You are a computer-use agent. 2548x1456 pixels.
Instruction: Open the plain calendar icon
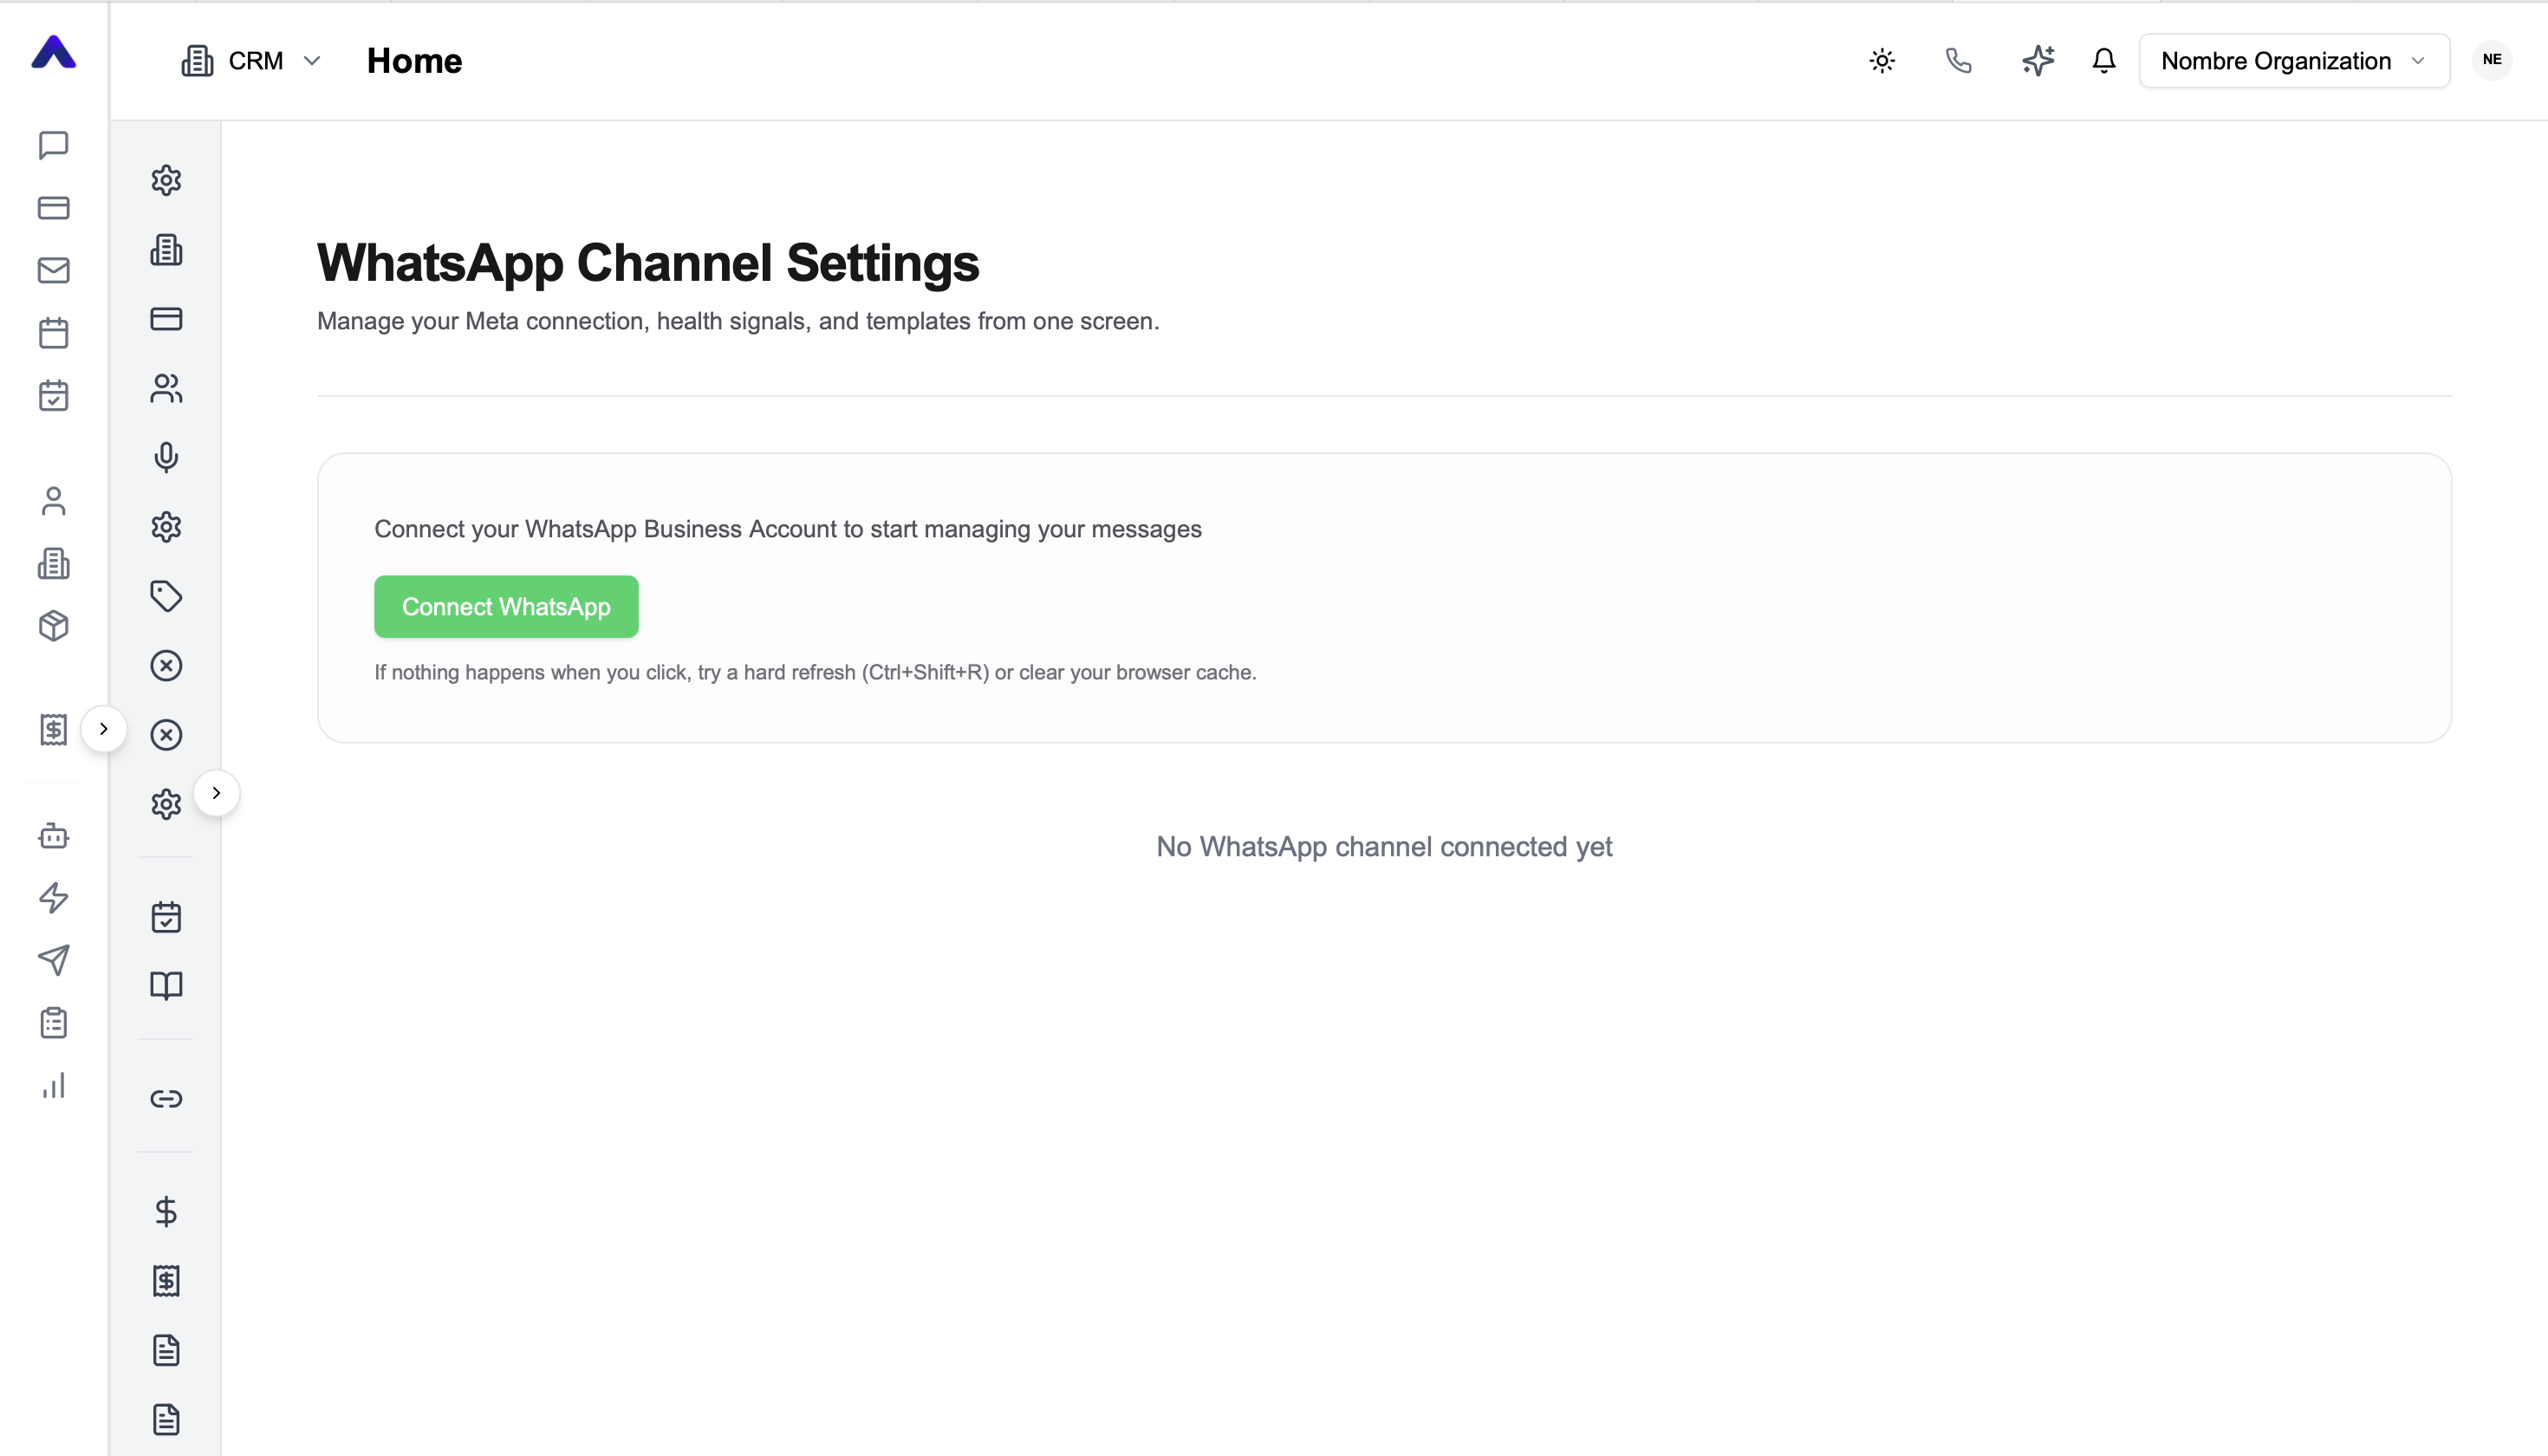(x=54, y=333)
